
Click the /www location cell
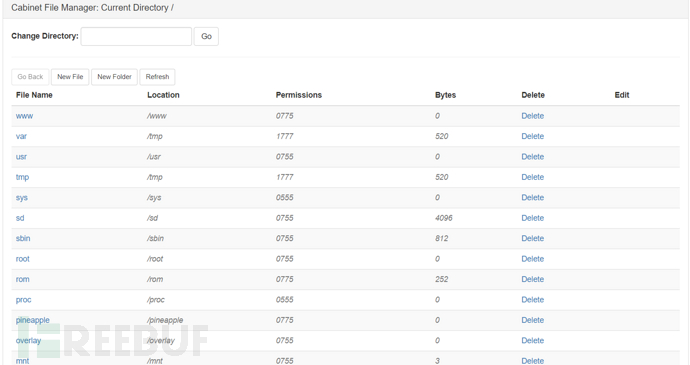(157, 116)
